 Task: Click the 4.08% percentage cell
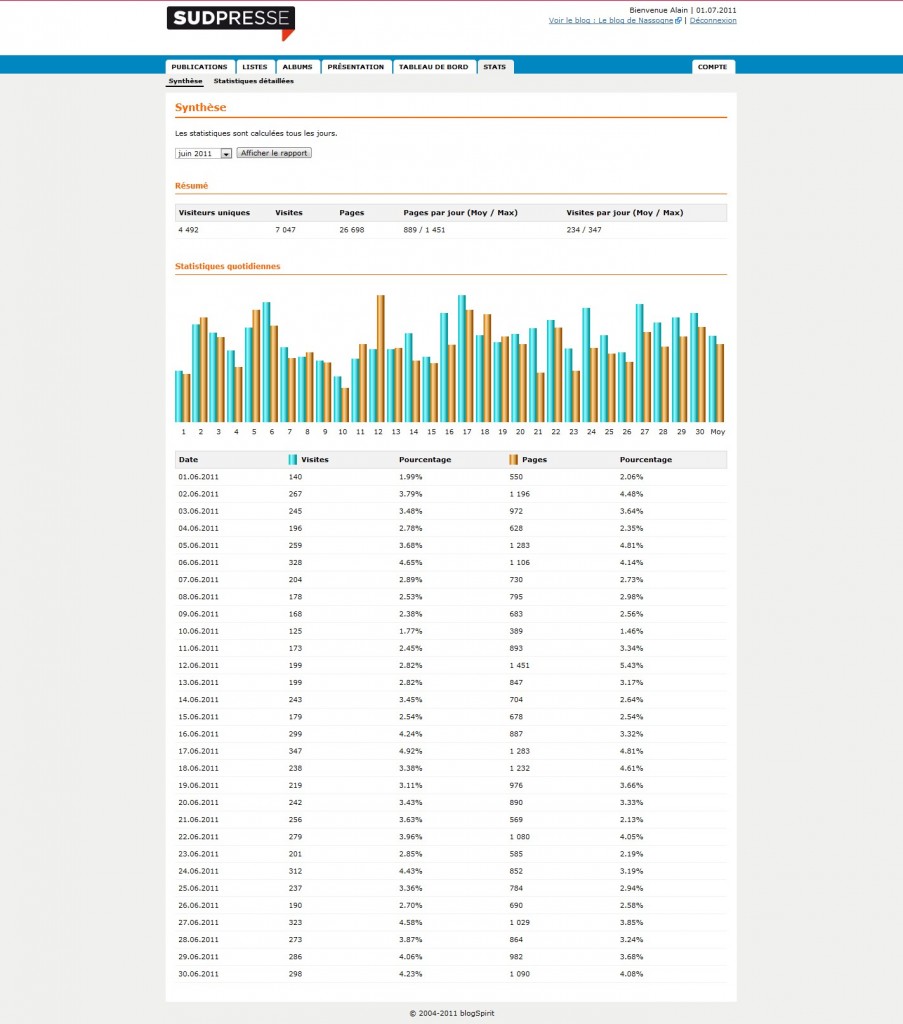(x=631, y=974)
